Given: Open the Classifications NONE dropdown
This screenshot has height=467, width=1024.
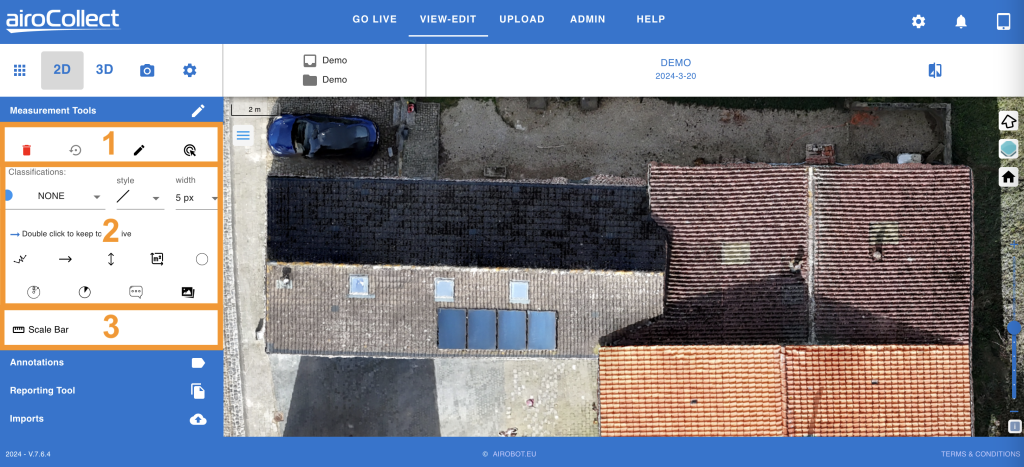Looking at the screenshot, I should point(60,197).
